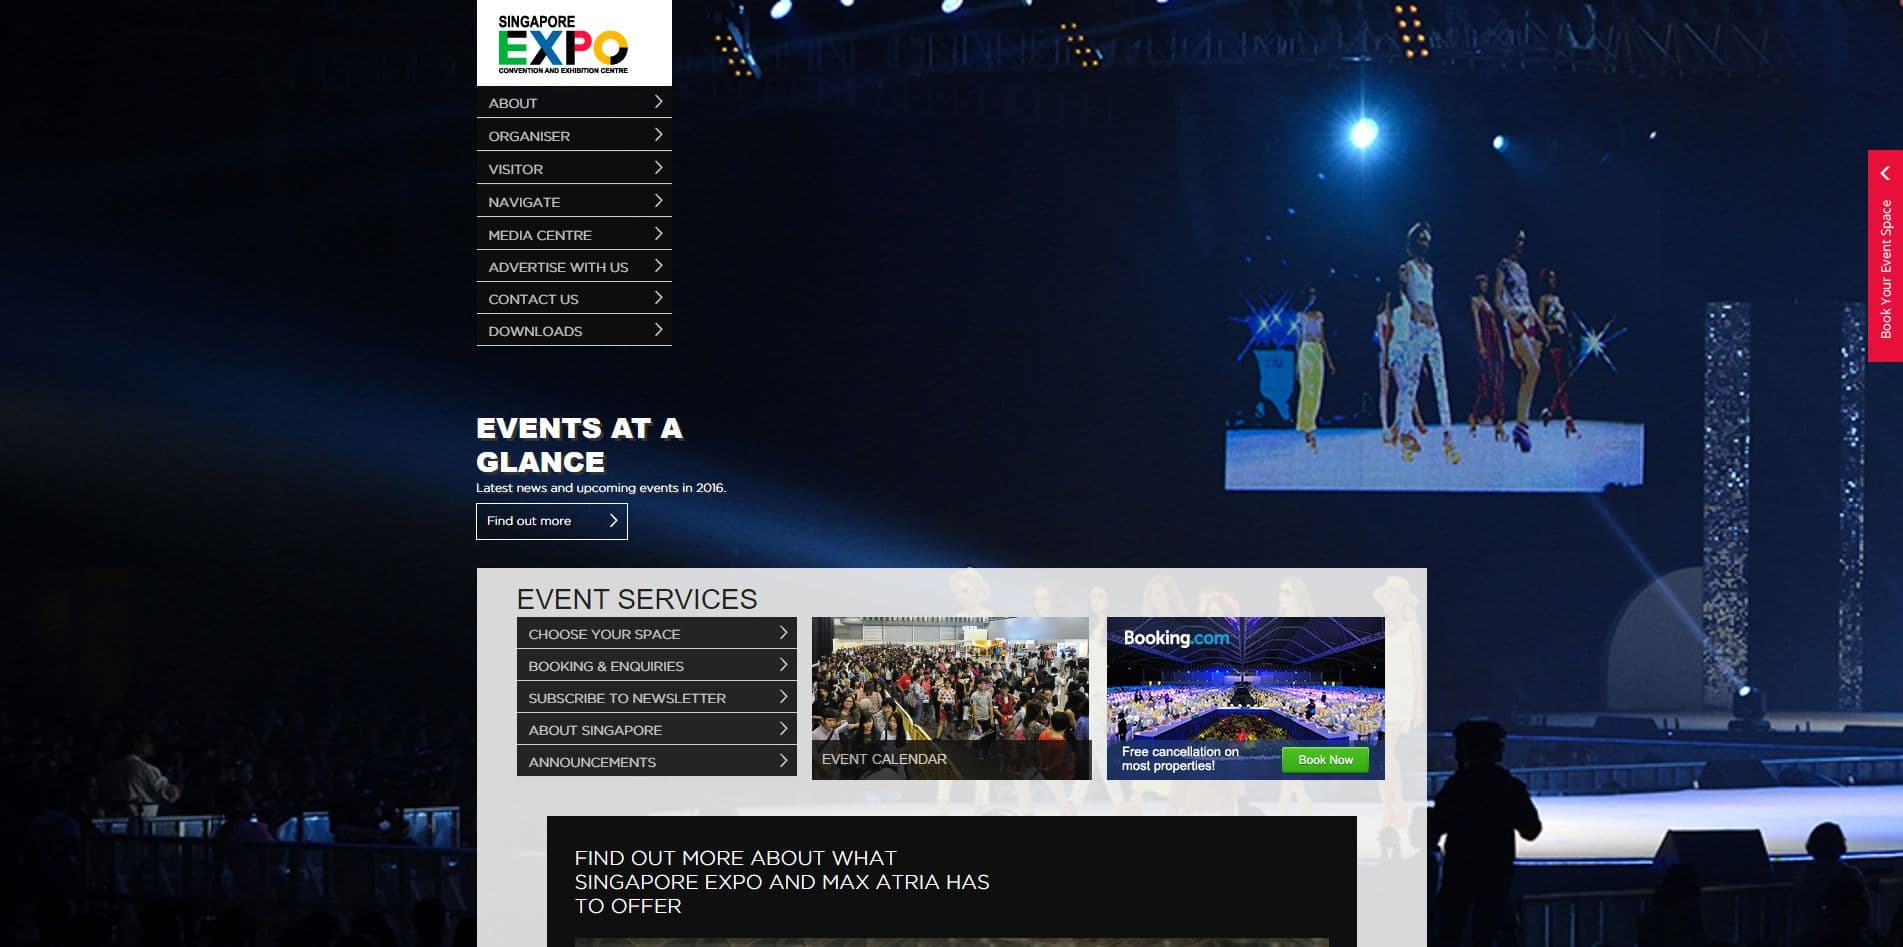The height and width of the screenshot is (947, 1903).
Task: Open ABOUT SINGAPORE link
Action: [657, 729]
